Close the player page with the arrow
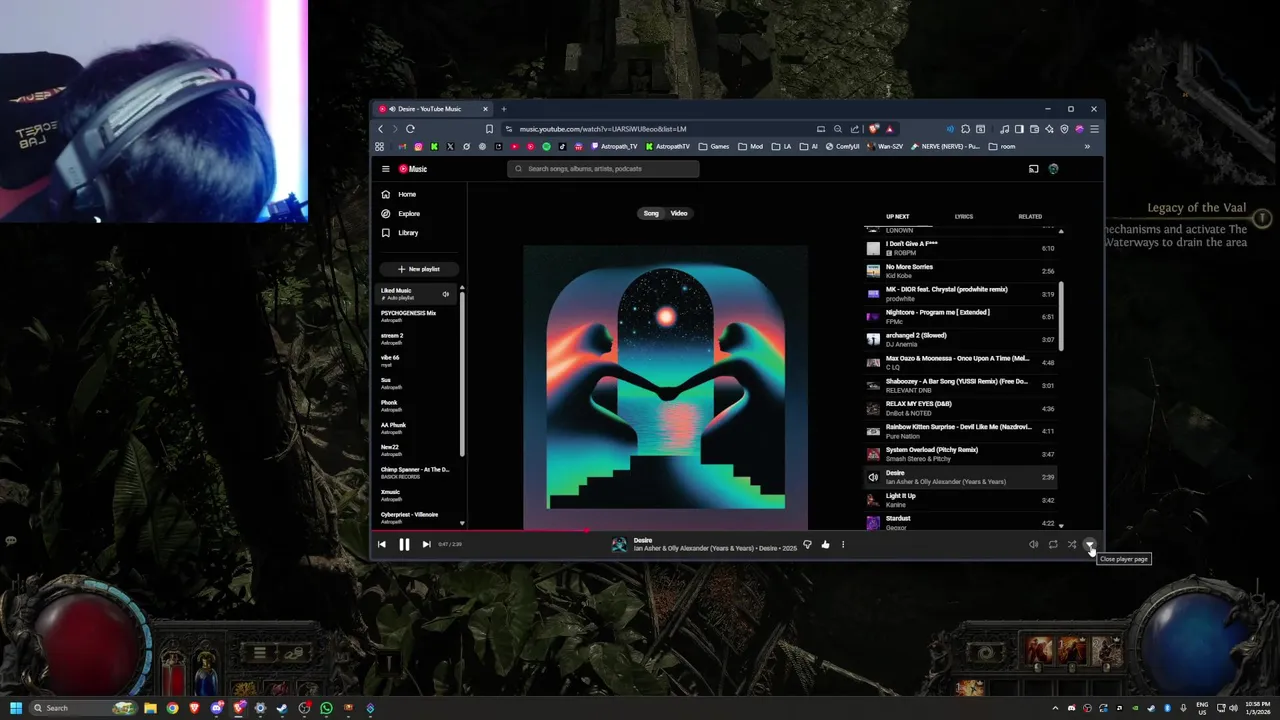 (1090, 544)
